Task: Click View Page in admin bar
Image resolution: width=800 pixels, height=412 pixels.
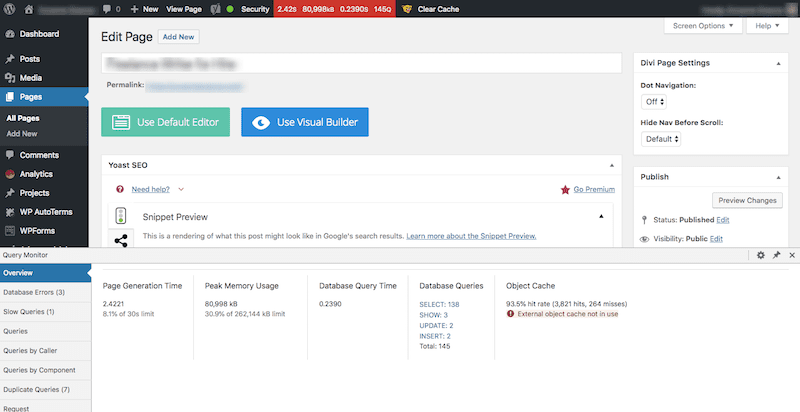Action: pos(184,9)
